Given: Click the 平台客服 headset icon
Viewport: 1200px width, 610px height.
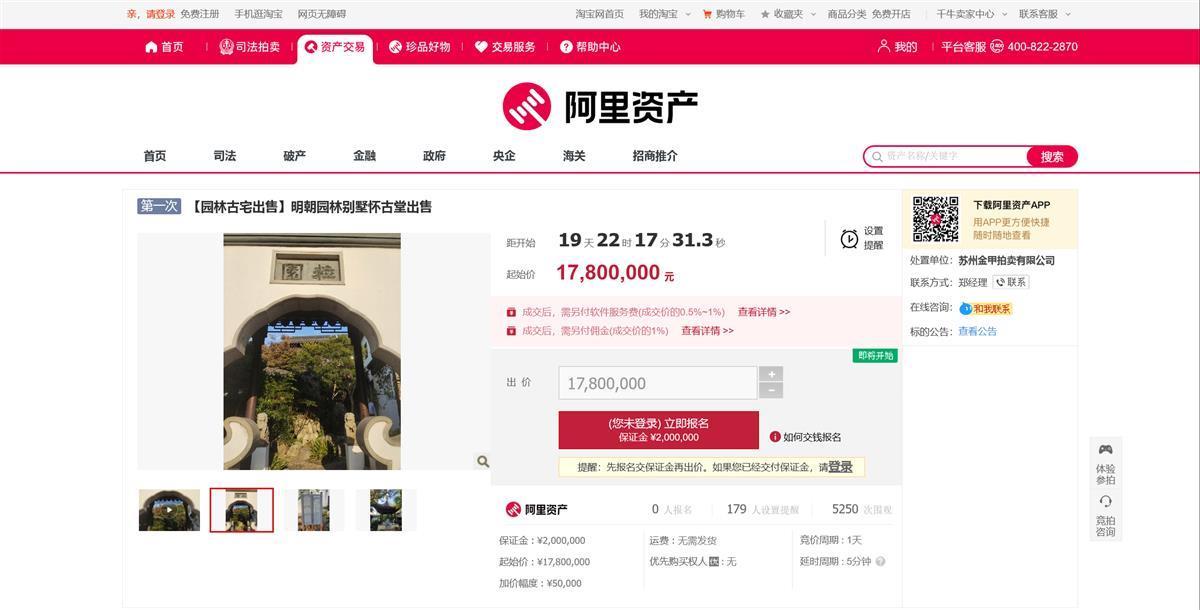Looking at the screenshot, I should [x=997, y=47].
